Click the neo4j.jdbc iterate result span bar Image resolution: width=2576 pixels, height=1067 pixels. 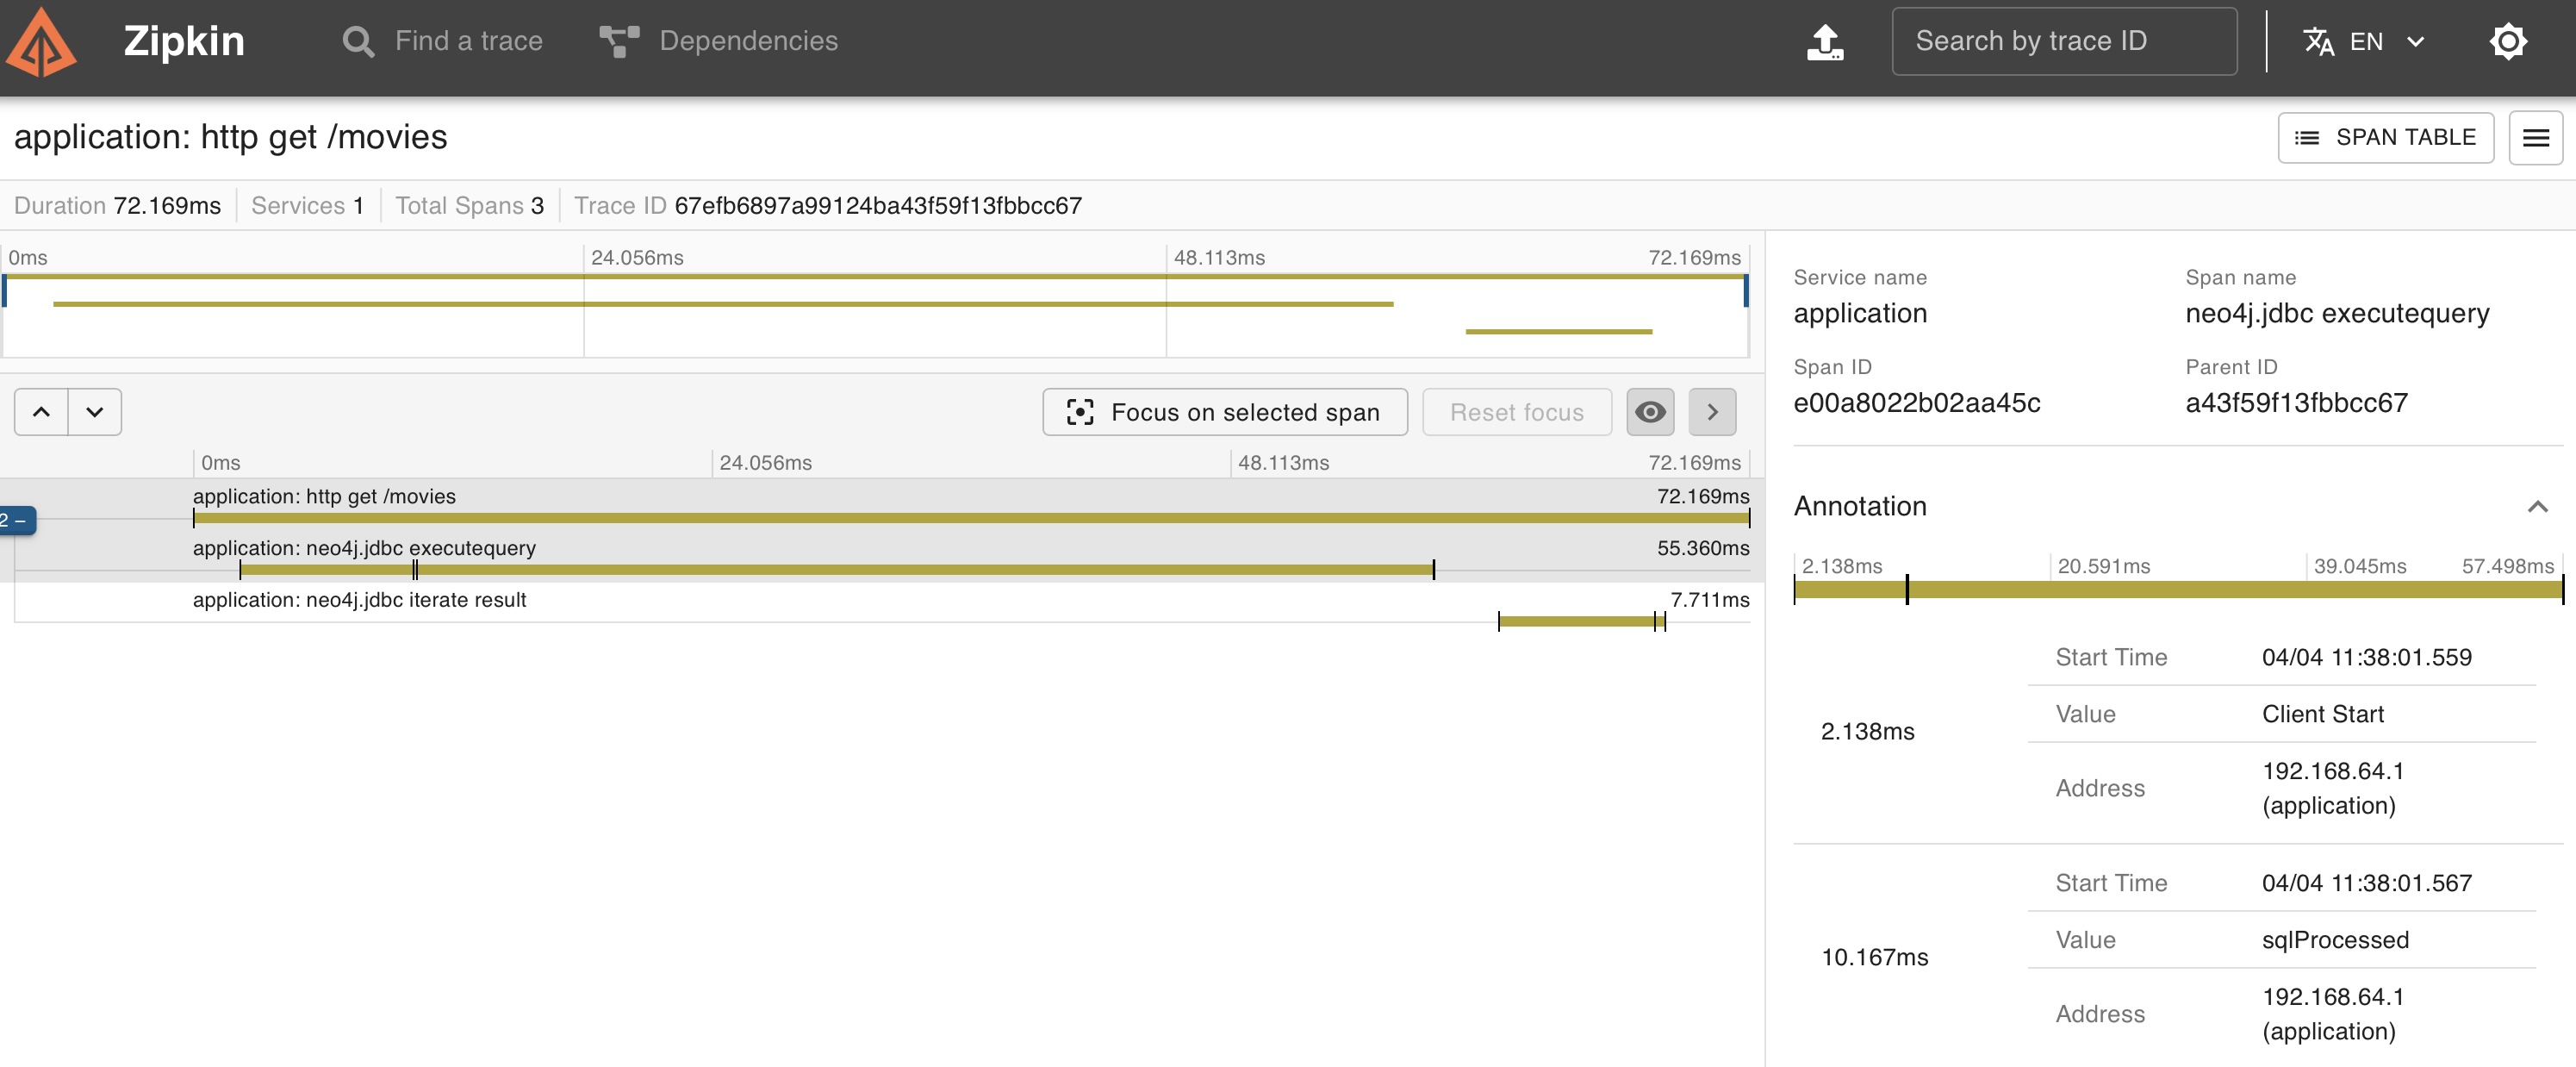tap(1578, 622)
